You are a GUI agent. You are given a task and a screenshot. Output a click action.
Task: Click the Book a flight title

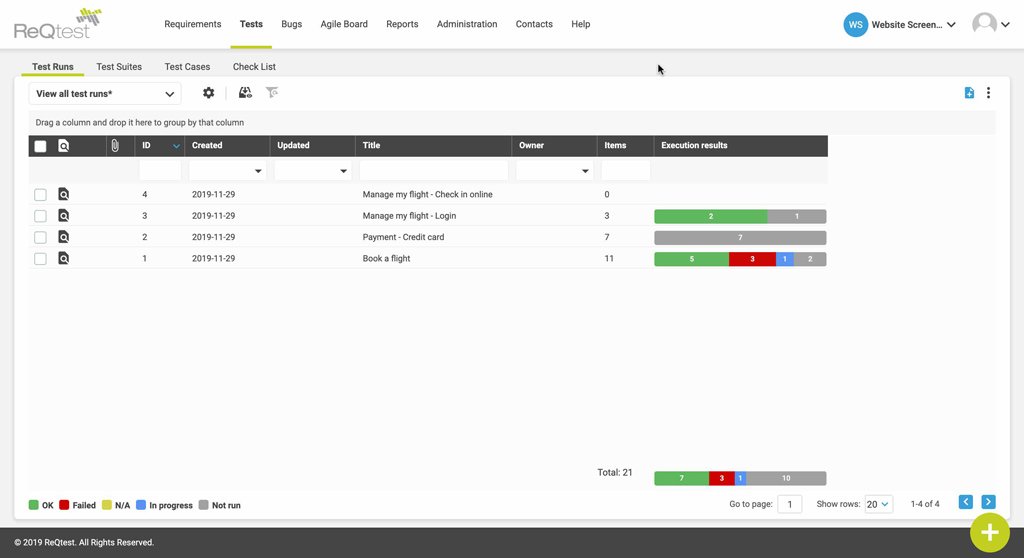(x=387, y=259)
